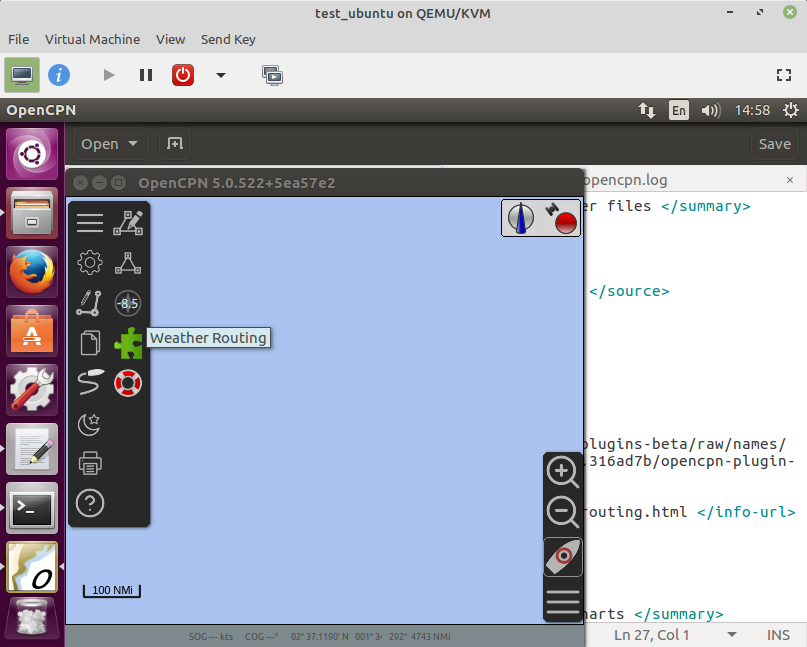This screenshot has height=647, width=807.
Task: Toggle the -8,5 compass variation plugin icon
Action: point(128,303)
